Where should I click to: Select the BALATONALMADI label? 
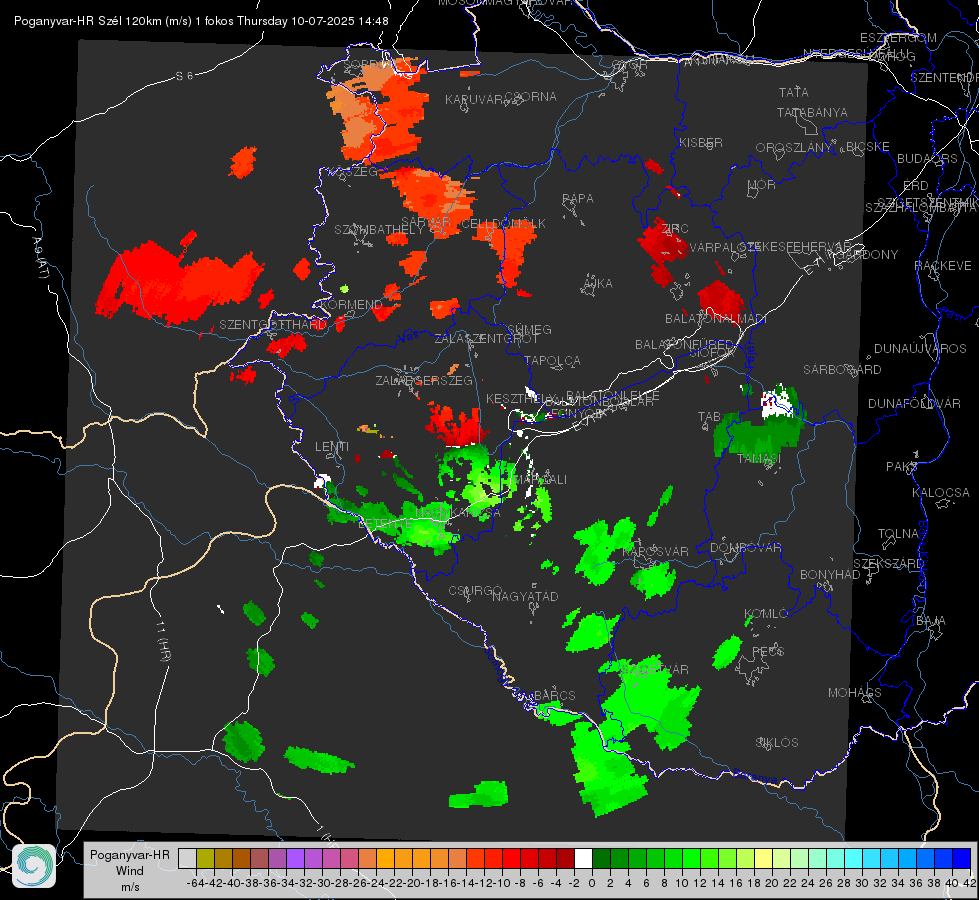[x=715, y=319]
